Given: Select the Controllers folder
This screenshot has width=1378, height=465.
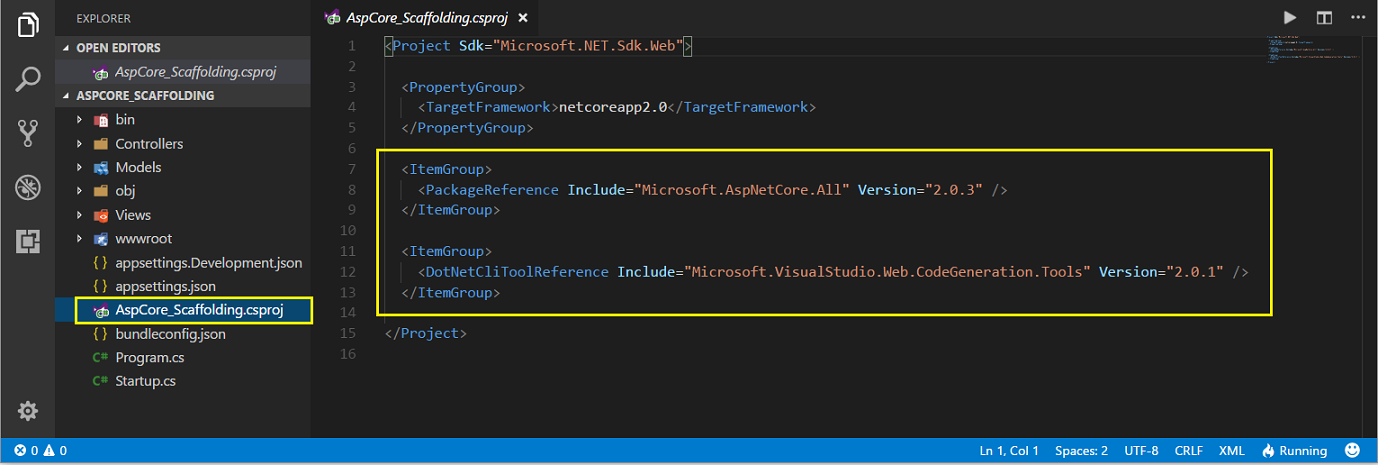Looking at the screenshot, I should coord(184,144).
